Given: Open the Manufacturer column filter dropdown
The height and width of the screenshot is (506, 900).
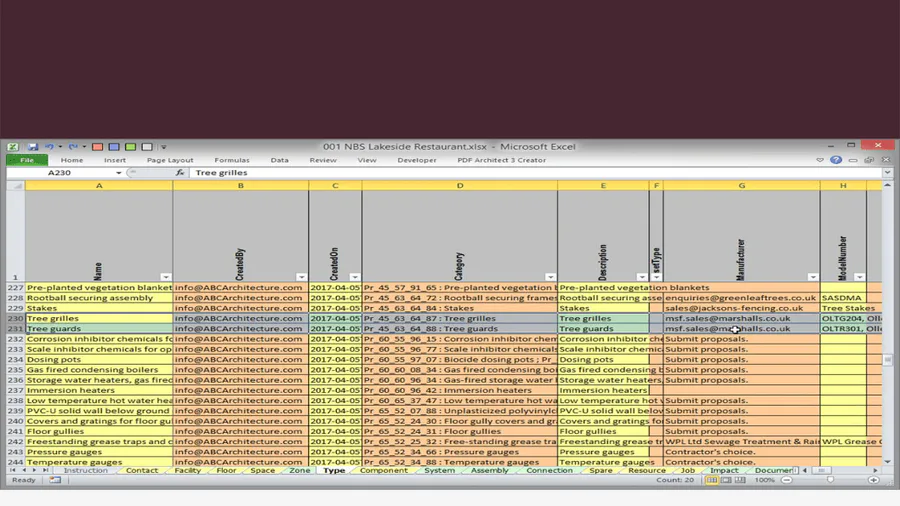Looking at the screenshot, I should click(x=813, y=277).
